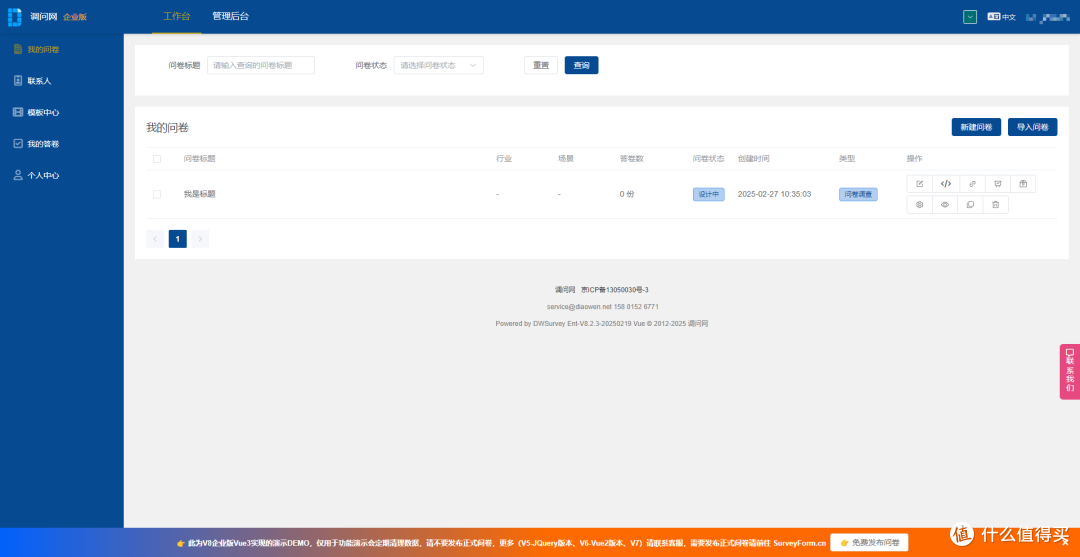This screenshot has height=557, width=1080.
Task: Click the 问卷状态 column header
Action: click(709, 159)
